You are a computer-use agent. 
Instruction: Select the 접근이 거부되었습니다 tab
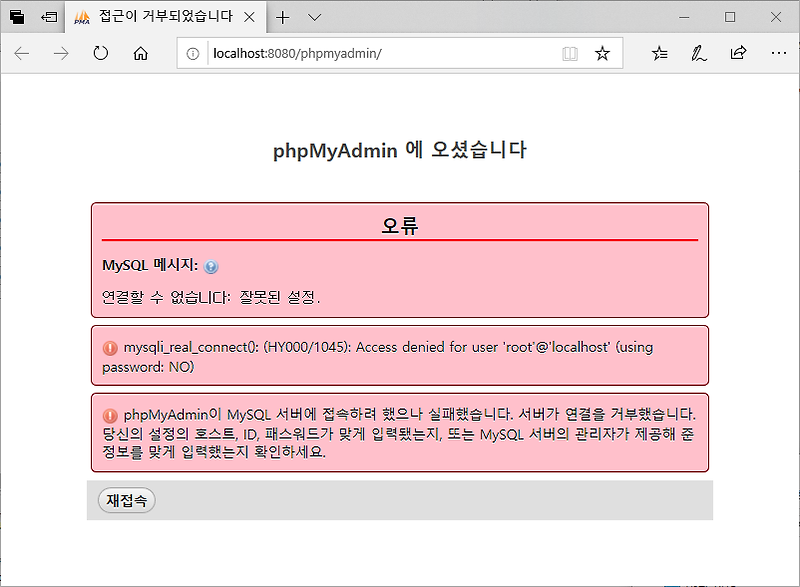point(166,17)
